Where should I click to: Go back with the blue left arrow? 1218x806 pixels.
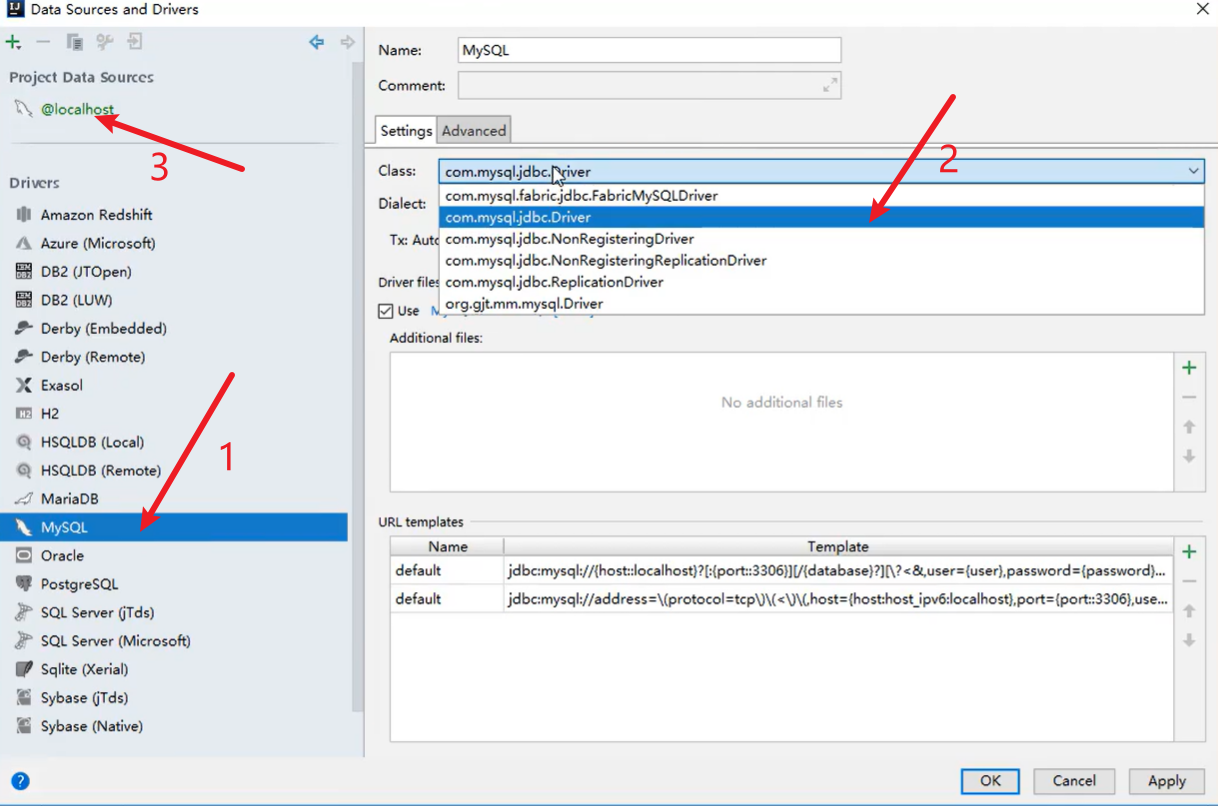click(x=317, y=42)
